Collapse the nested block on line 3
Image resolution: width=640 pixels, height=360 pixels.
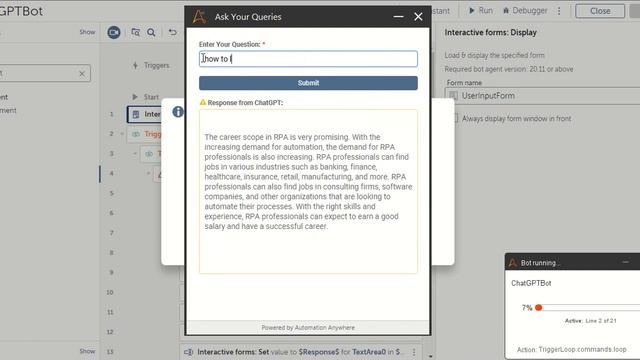click(135, 153)
